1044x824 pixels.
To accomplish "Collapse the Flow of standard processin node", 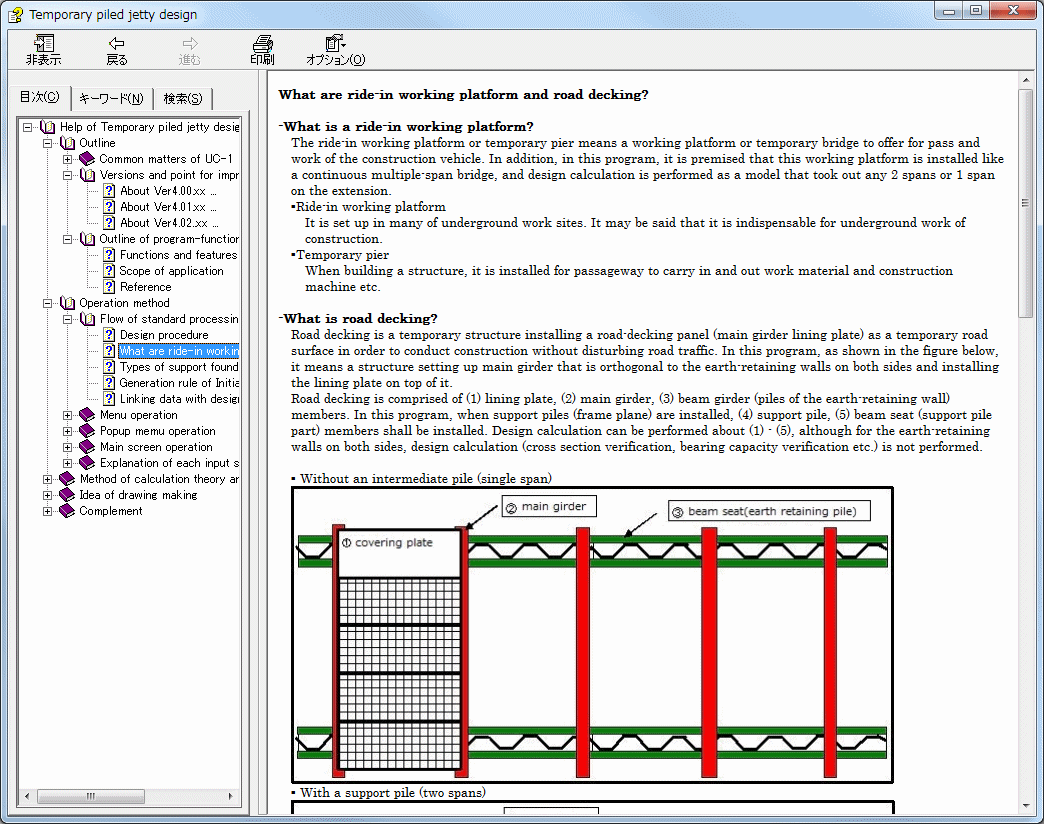I will [67, 319].
